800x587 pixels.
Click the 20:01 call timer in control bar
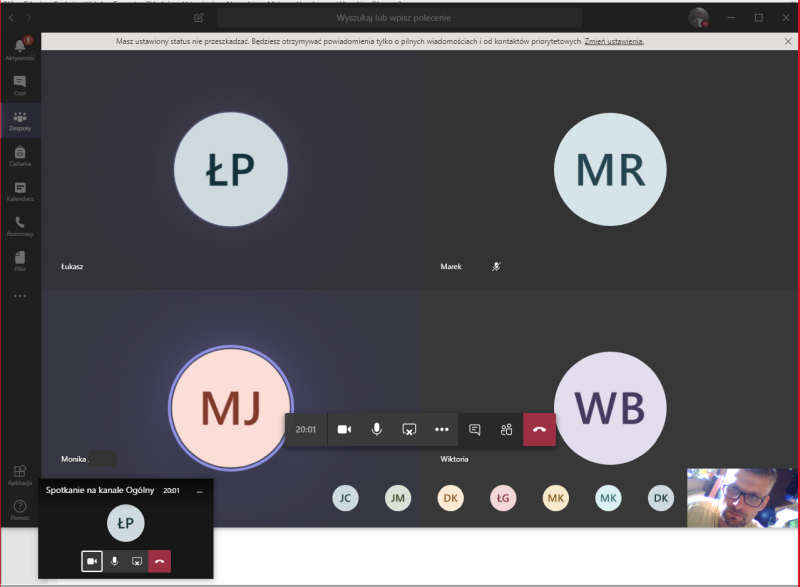pos(306,429)
